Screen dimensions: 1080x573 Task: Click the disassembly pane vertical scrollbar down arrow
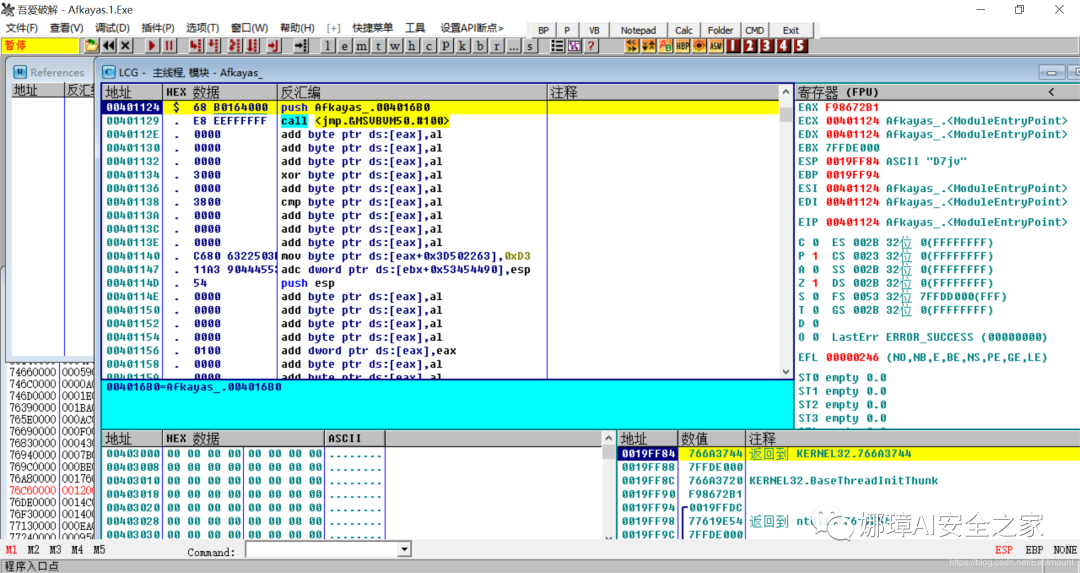pos(786,371)
